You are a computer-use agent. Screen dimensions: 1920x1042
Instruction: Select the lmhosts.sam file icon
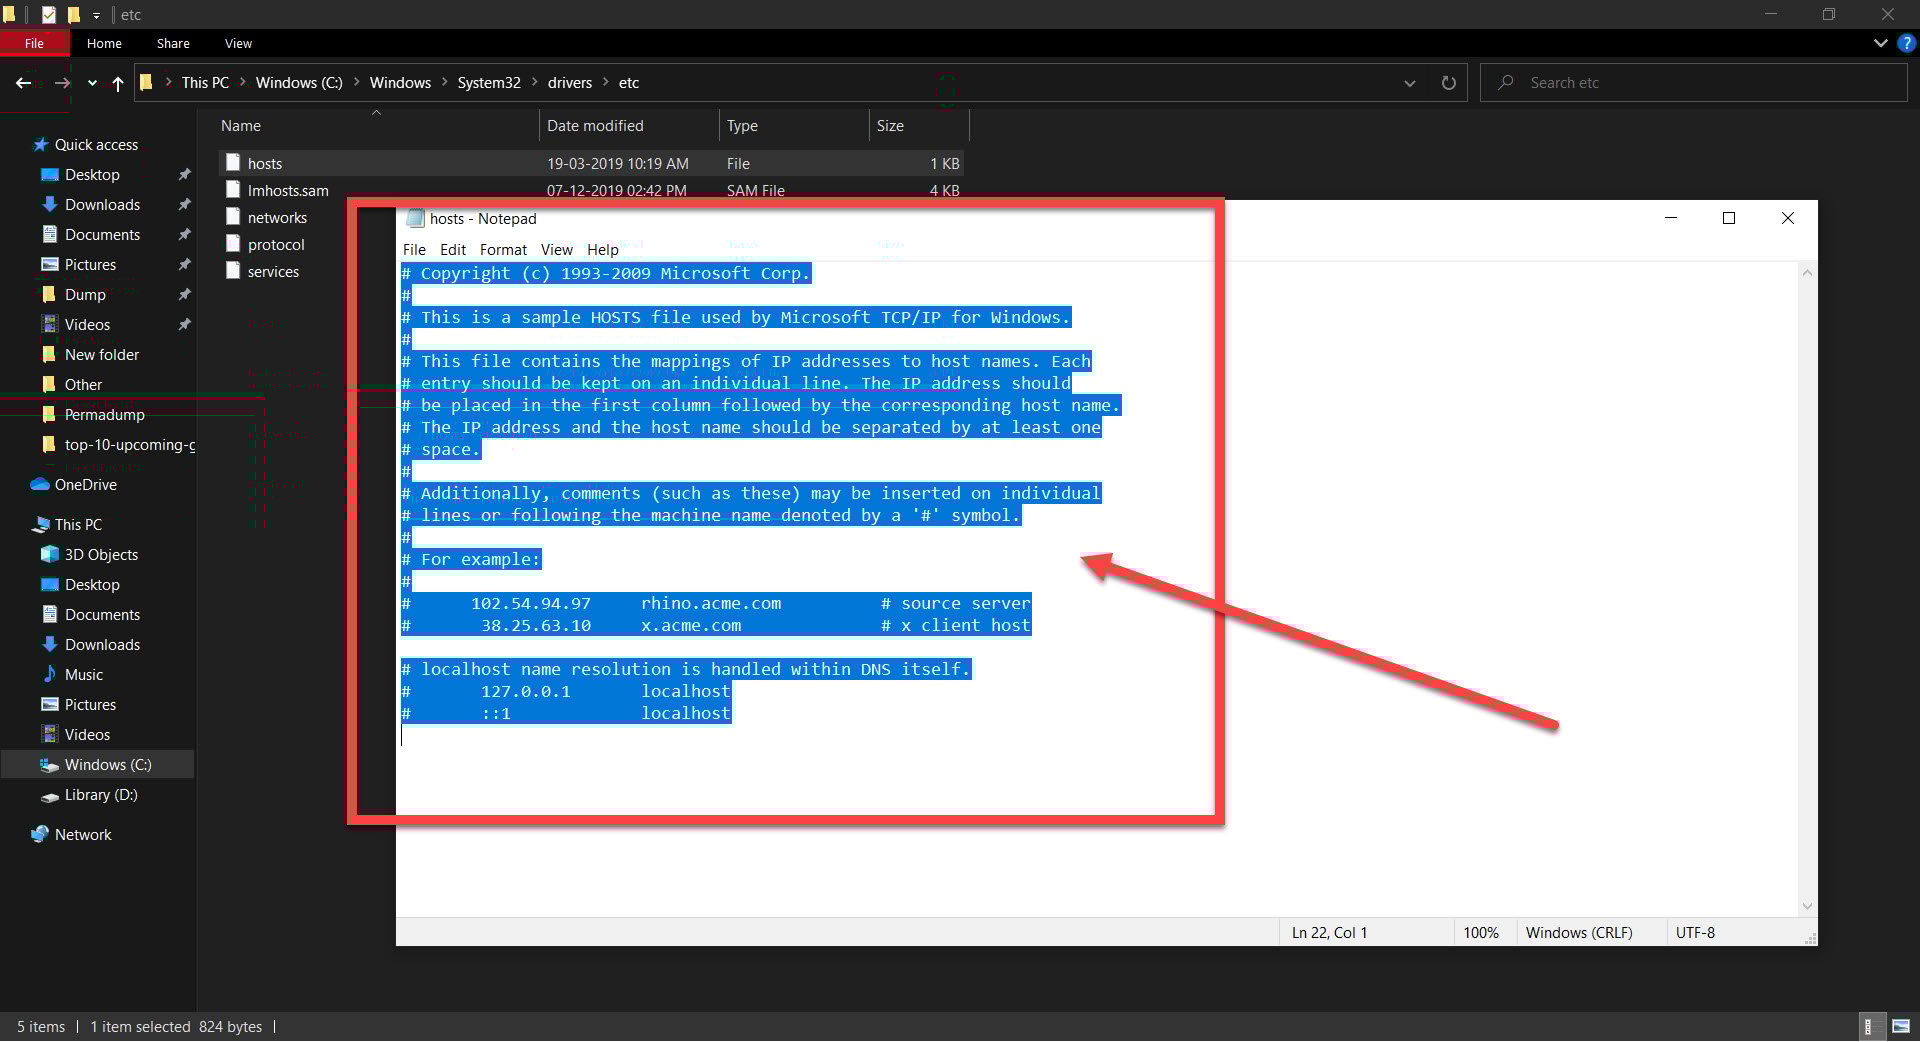pyautogui.click(x=233, y=189)
